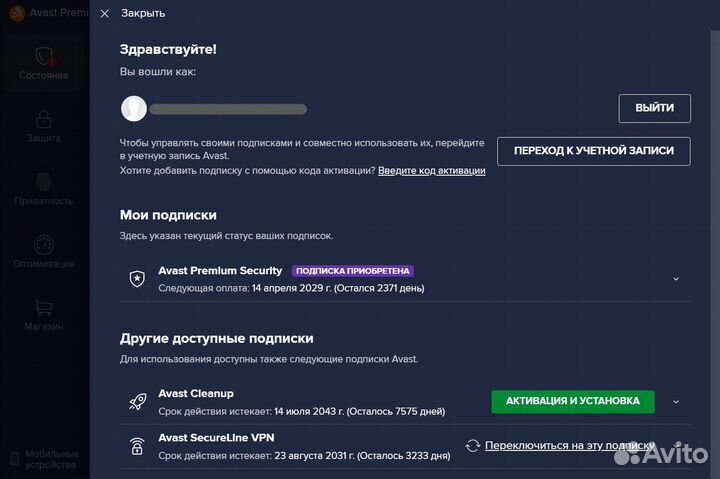The width and height of the screenshot is (720, 479).
Task: Open Магазин section in the sidebar
Action: tap(44, 315)
